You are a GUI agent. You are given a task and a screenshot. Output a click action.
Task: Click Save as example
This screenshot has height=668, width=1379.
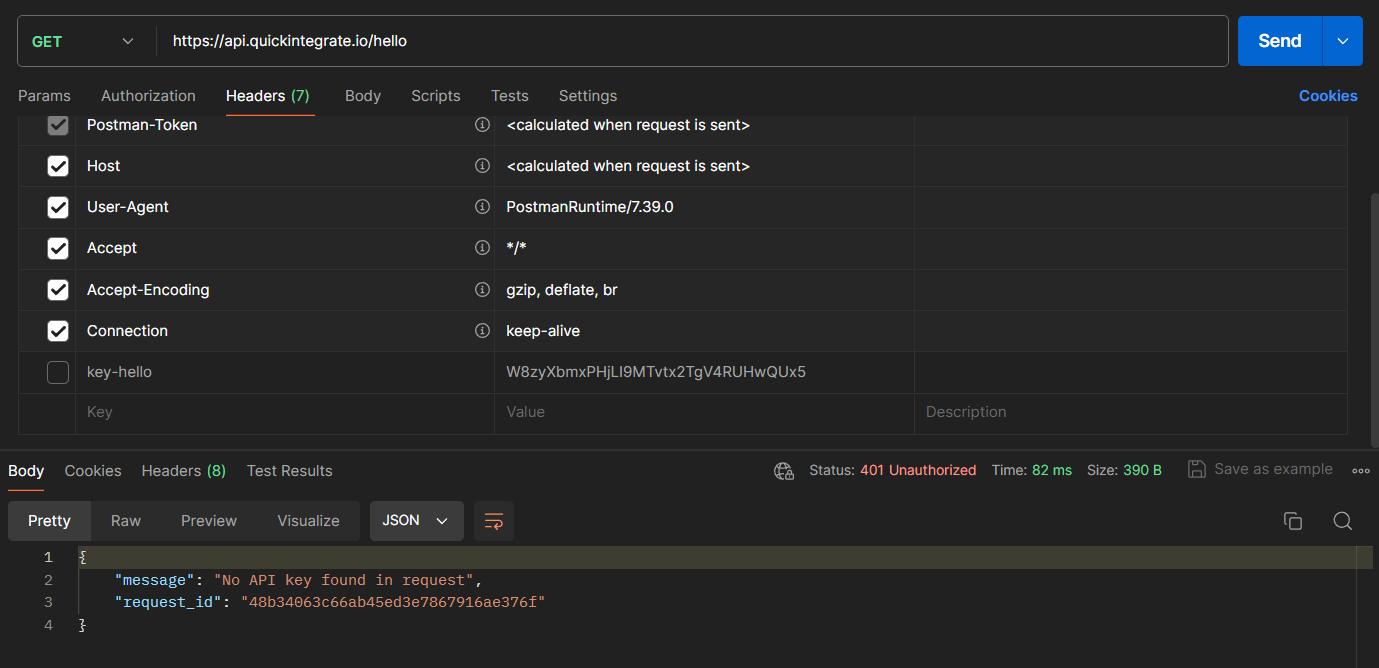[x=1273, y=469]
